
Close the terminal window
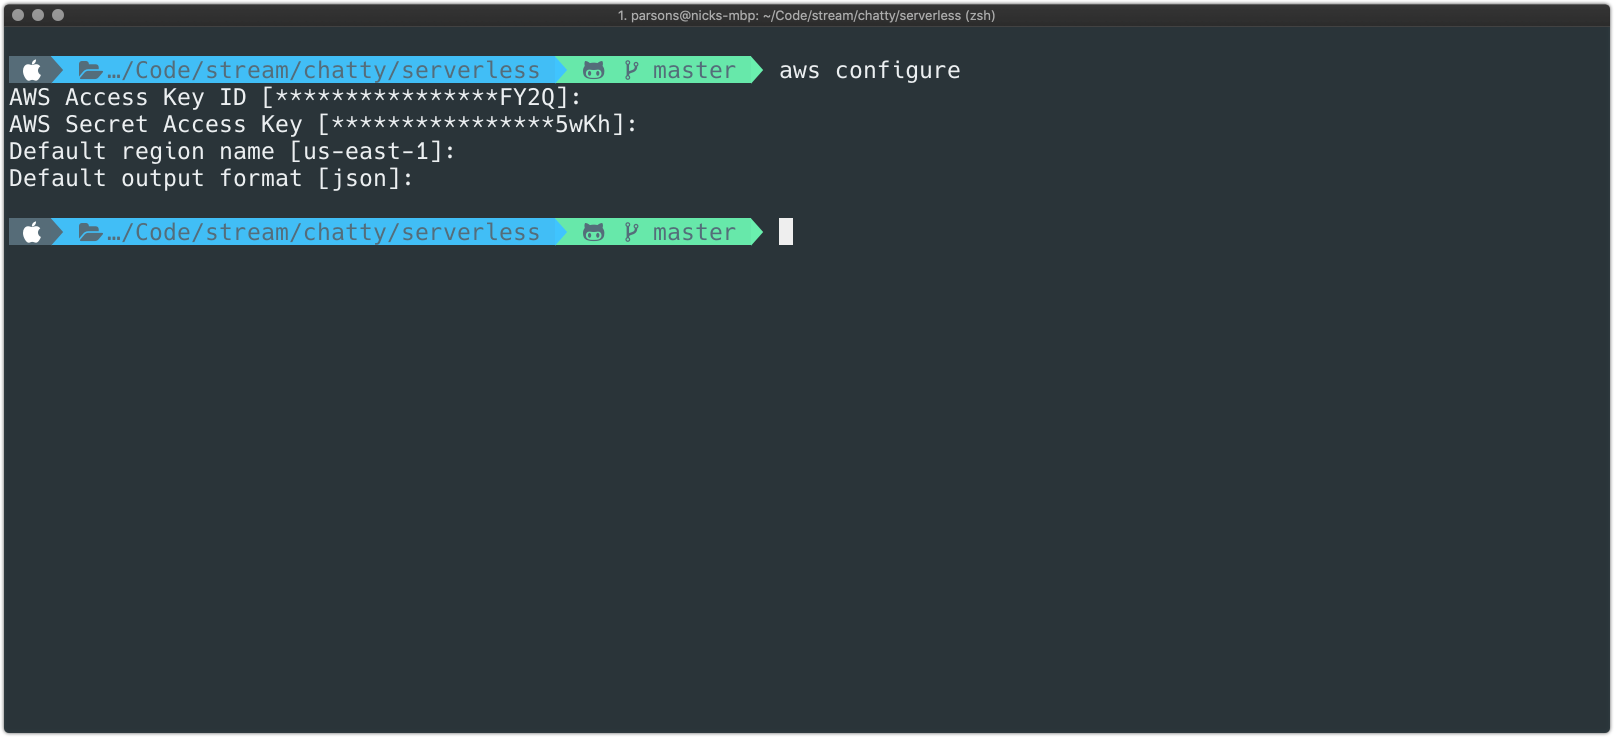point(18,15)
